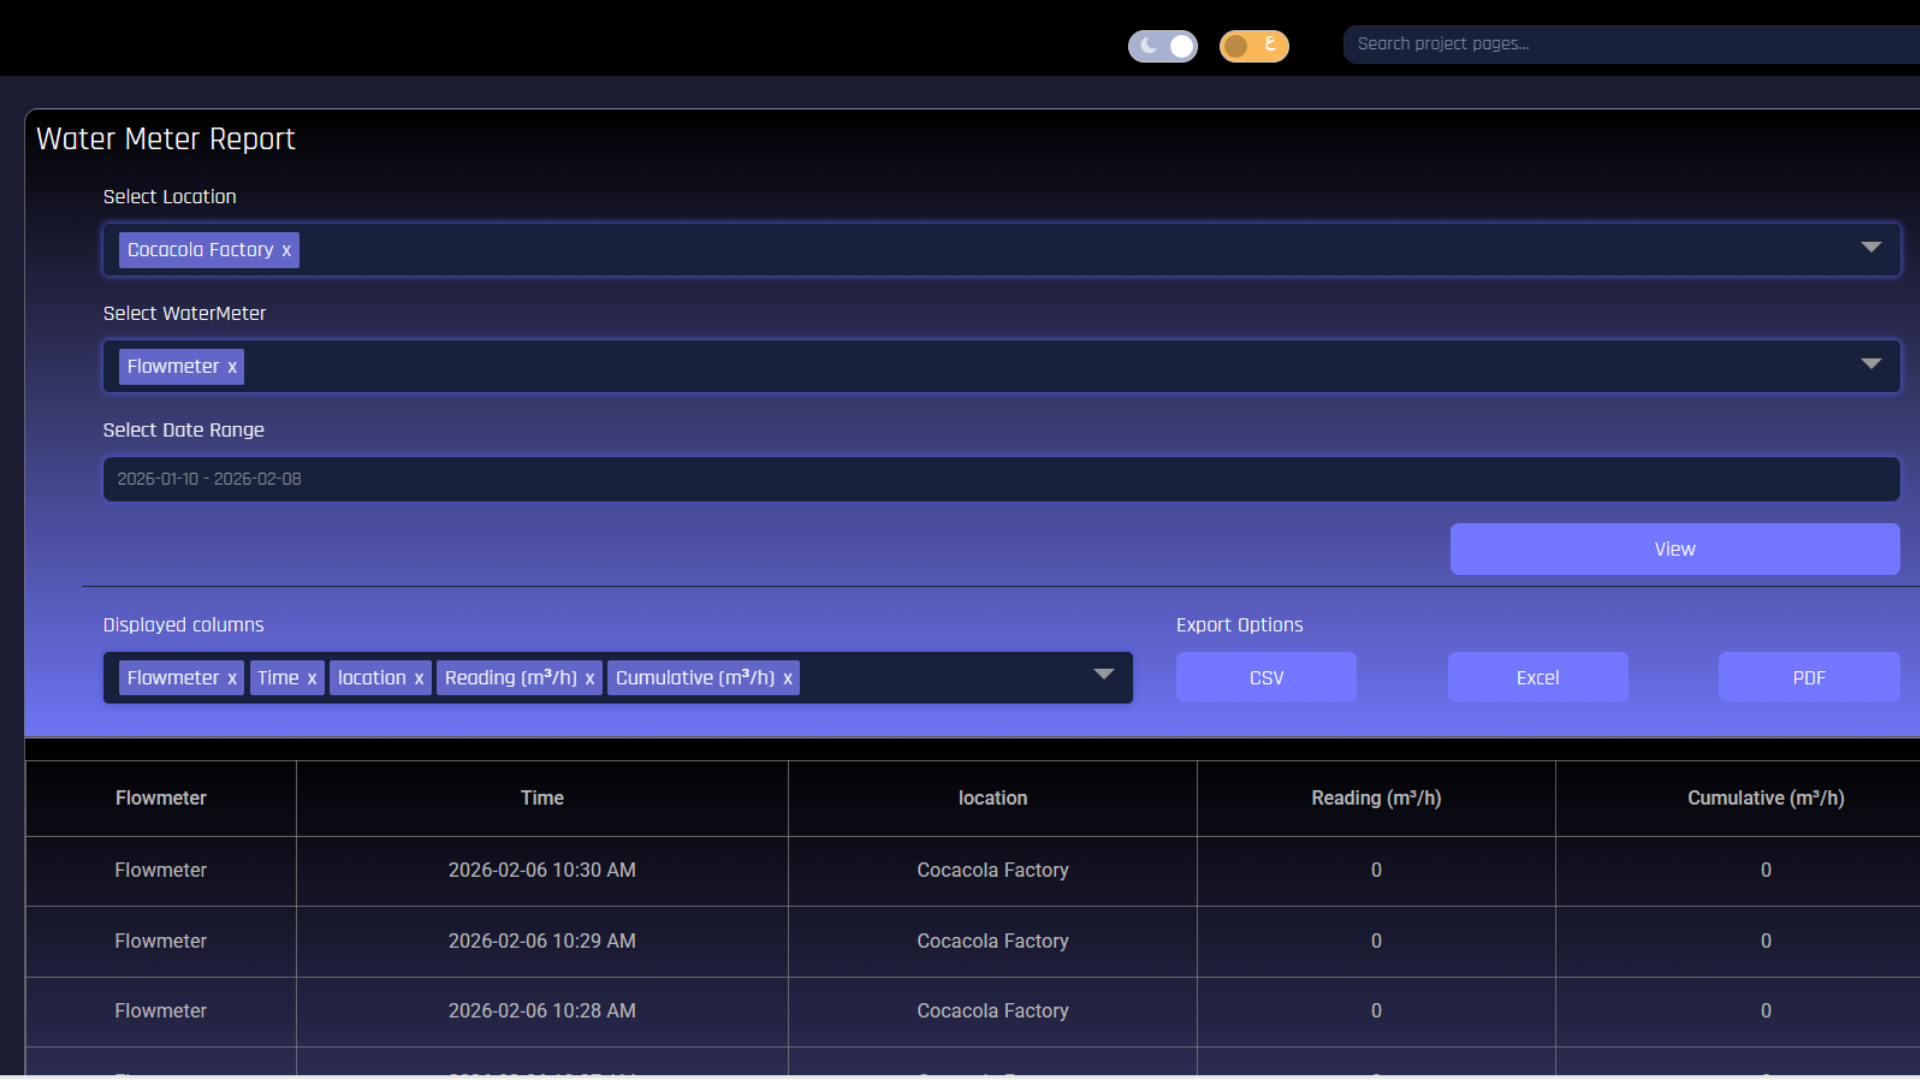Remove the Flowmeter tag from WaterMeter field
Viewport: 1920px width, 1080px height.
232,367
